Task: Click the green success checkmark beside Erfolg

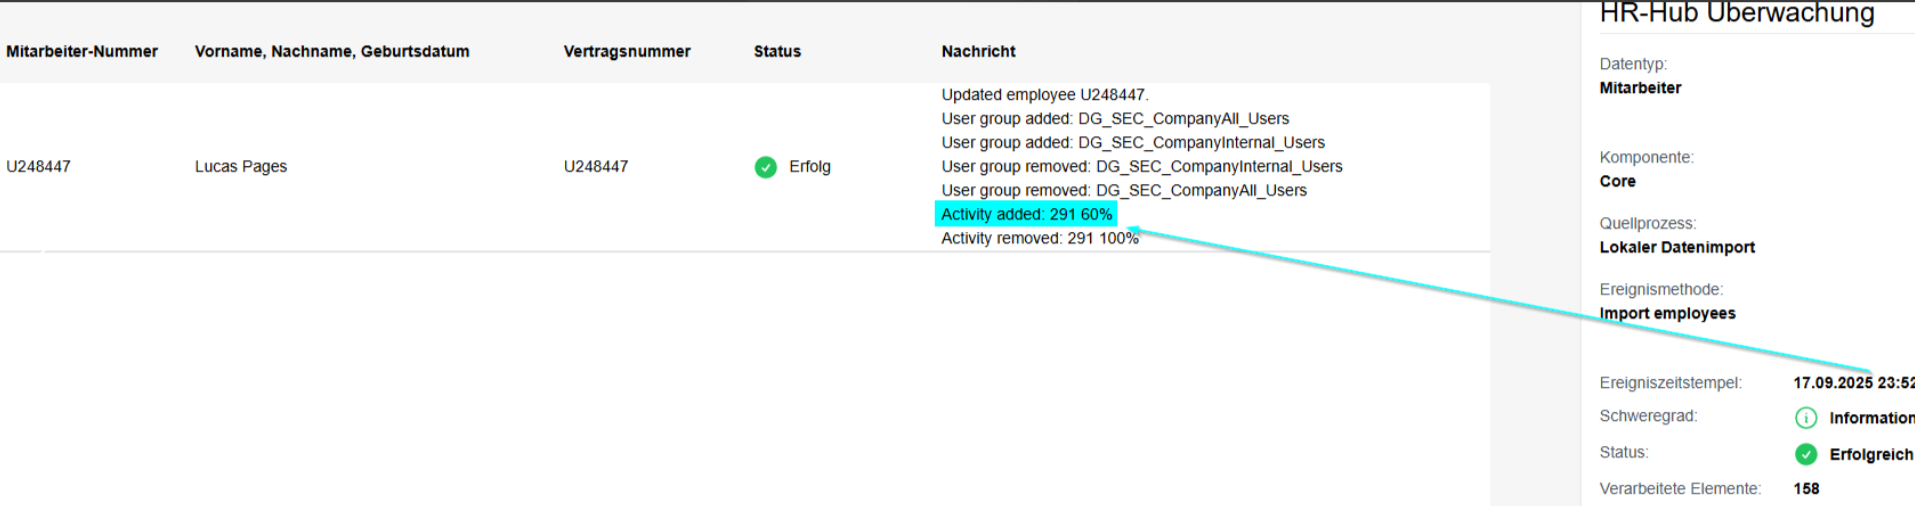Action: point(765,167)
